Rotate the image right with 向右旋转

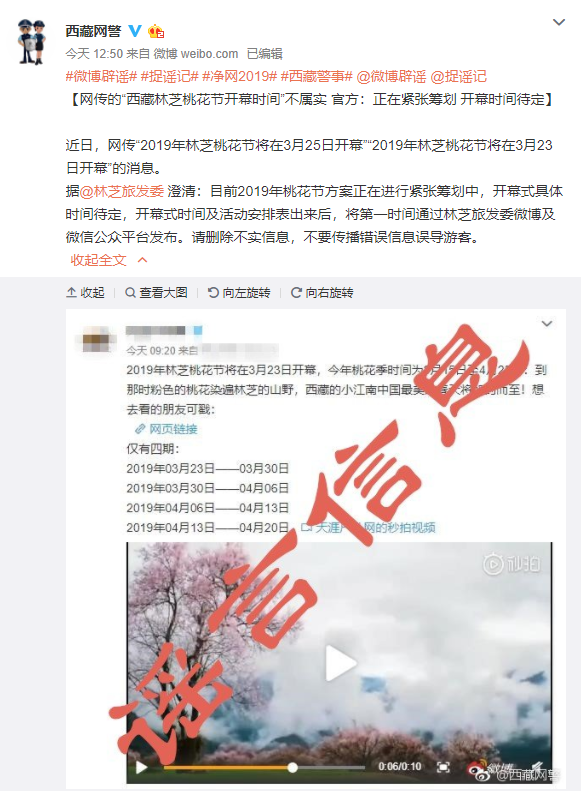click(322, 293)
